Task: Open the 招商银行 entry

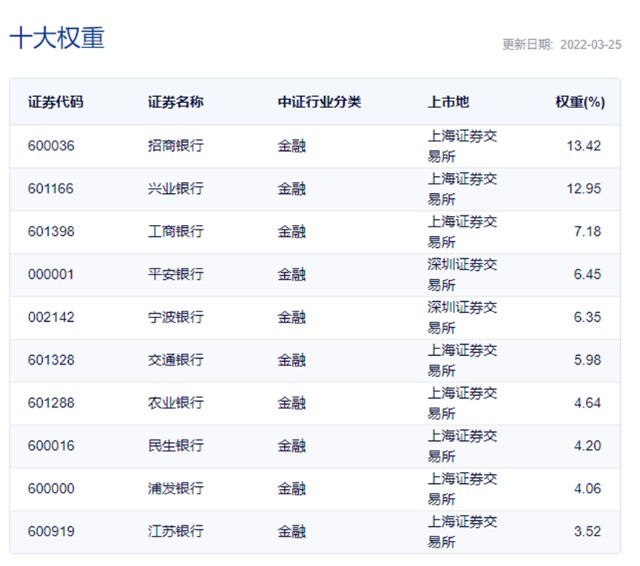Action: click(175, 146)
